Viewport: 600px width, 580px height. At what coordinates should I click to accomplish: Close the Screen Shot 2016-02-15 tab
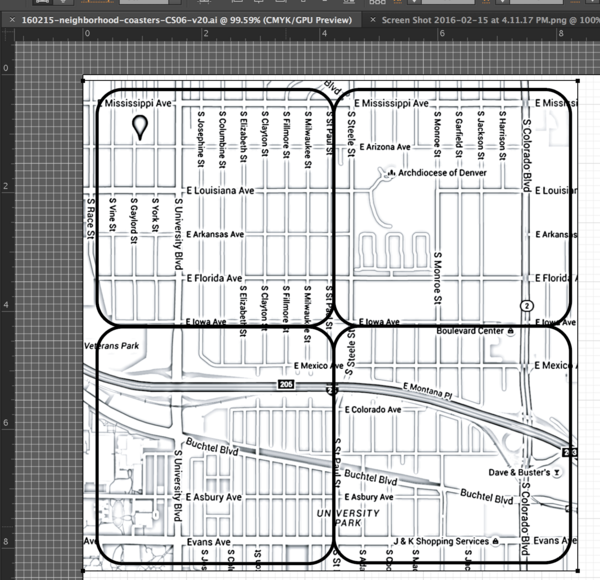click(x=373, y=19)
